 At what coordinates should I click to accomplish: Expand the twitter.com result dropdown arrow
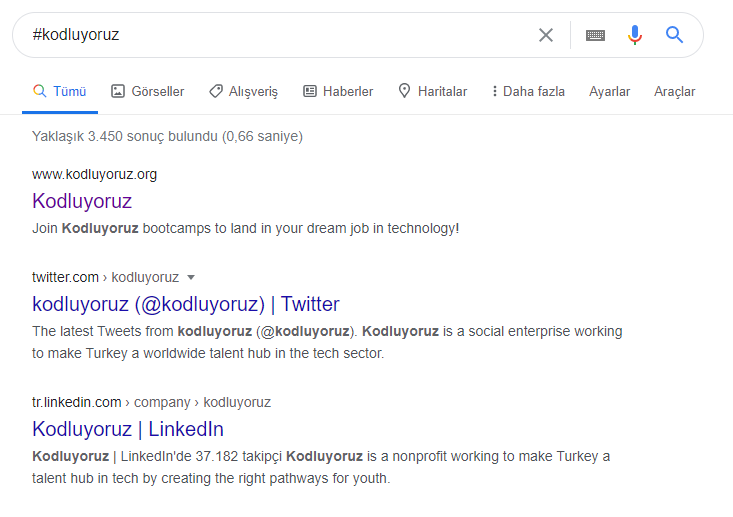(x=191, y=277)
